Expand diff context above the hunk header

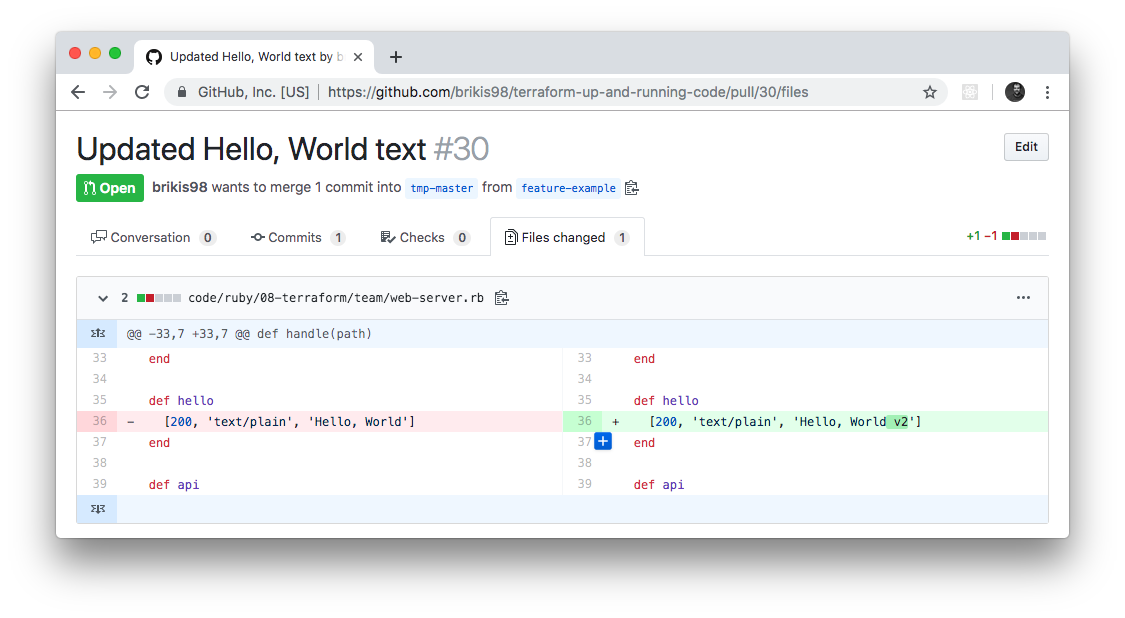pos(97,332)
